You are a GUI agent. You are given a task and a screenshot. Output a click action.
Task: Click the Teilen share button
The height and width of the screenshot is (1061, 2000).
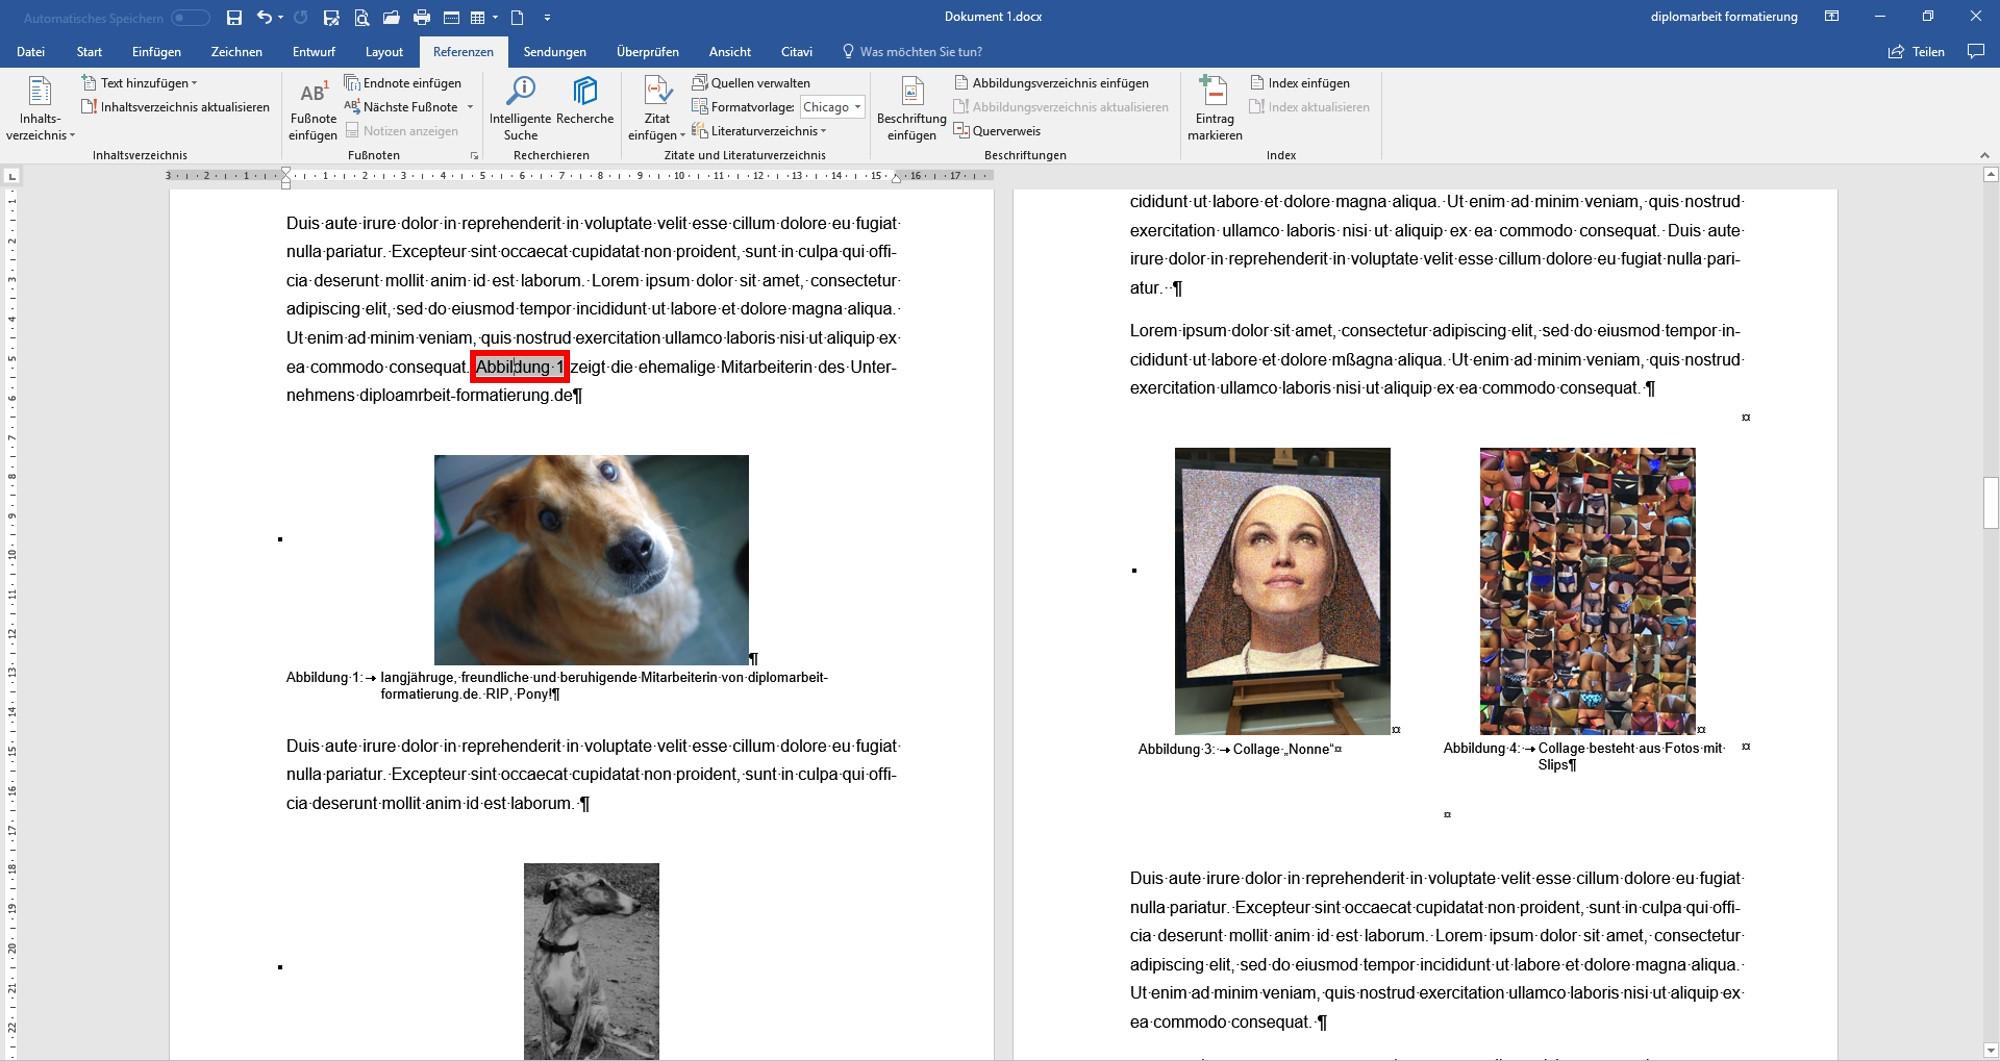click(1916, 52)
